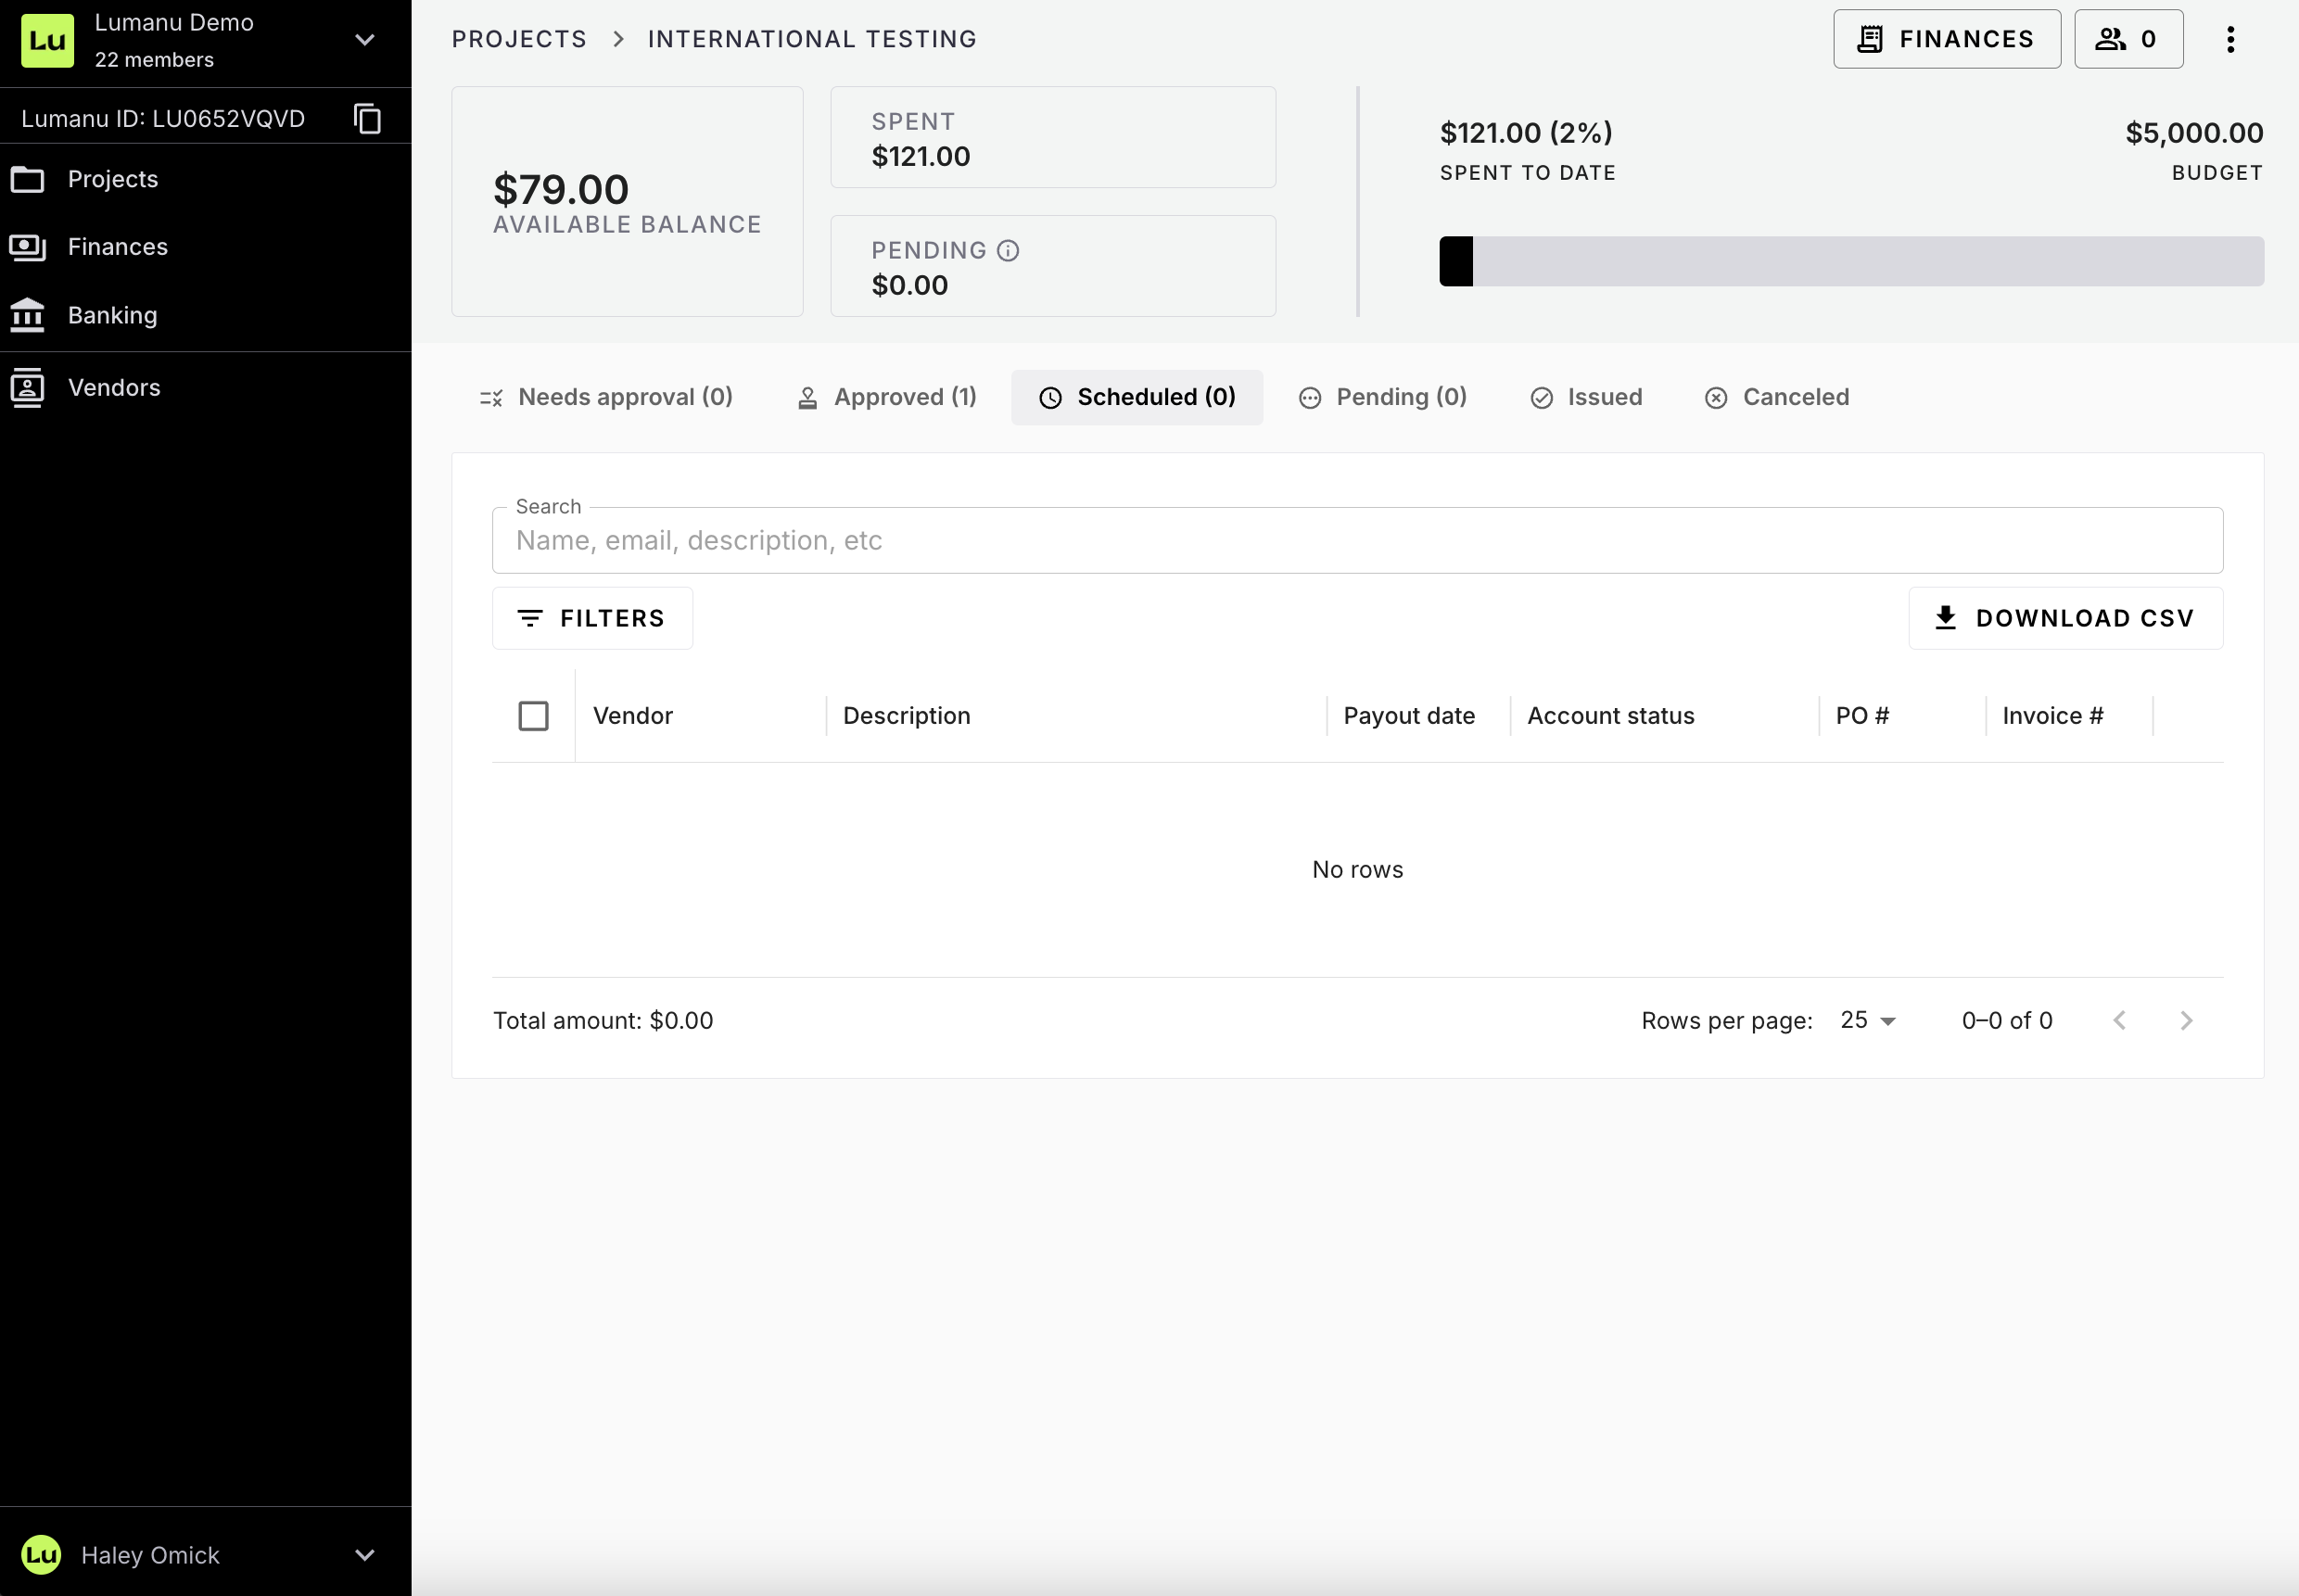Viewport: 2299px width, 1596px height.
Task: Copy the Lumanu ID with copy icon
Action: pyautogui.click(x=367, y=118)
